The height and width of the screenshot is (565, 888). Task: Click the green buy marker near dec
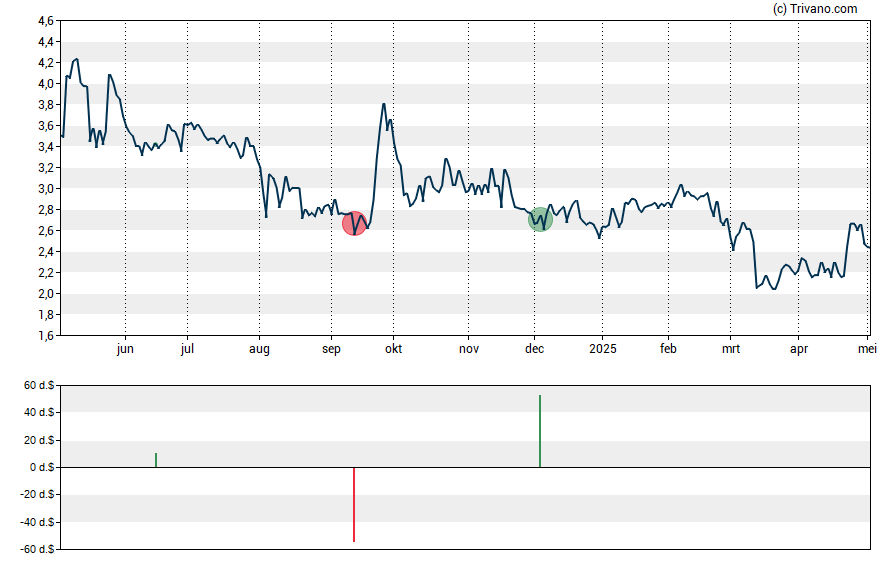(x=540, y=220)
